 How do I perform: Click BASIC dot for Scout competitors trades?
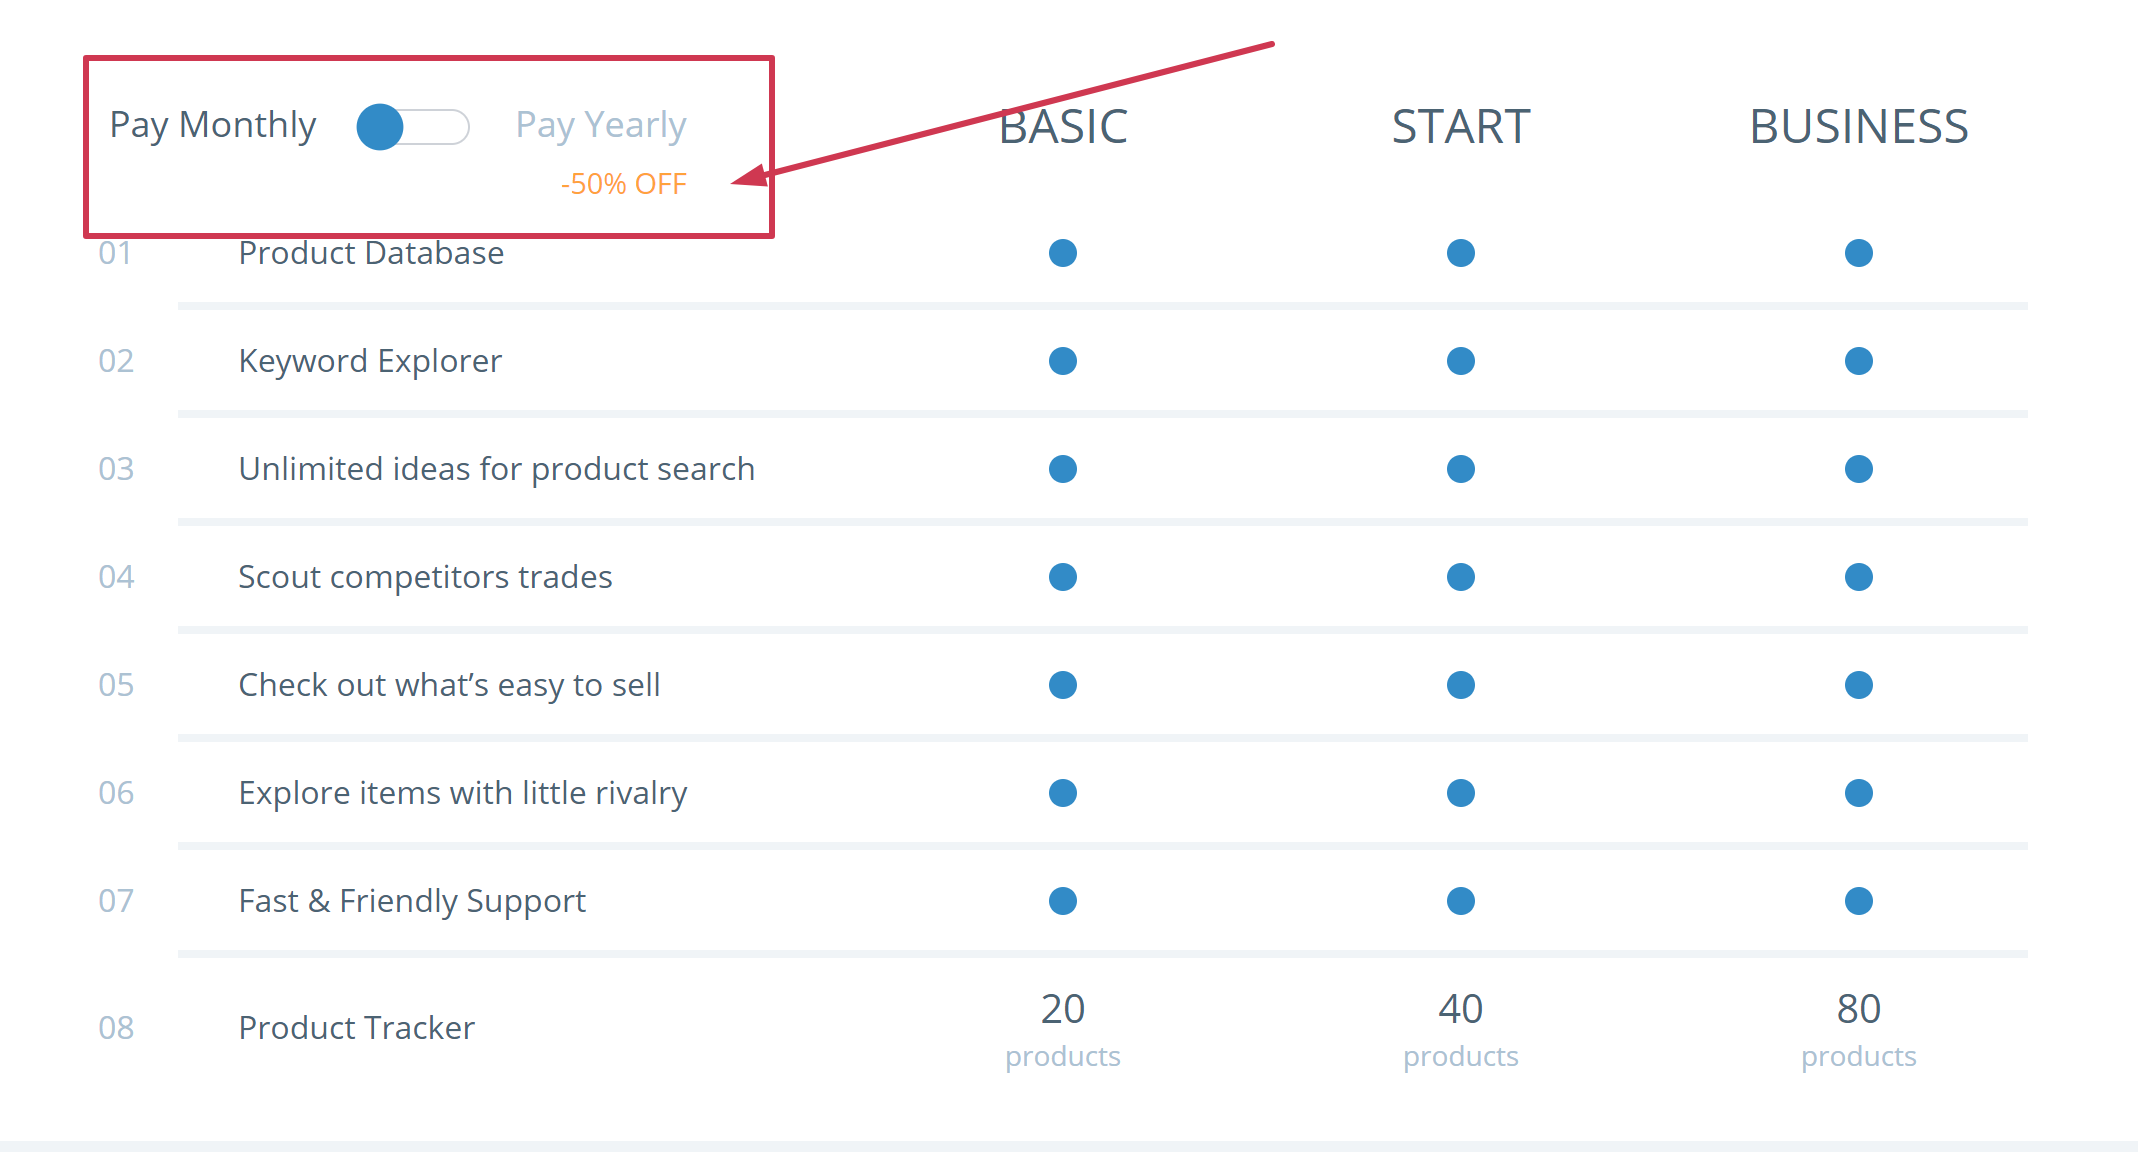pyautogui.click(x=1063, y=577)
